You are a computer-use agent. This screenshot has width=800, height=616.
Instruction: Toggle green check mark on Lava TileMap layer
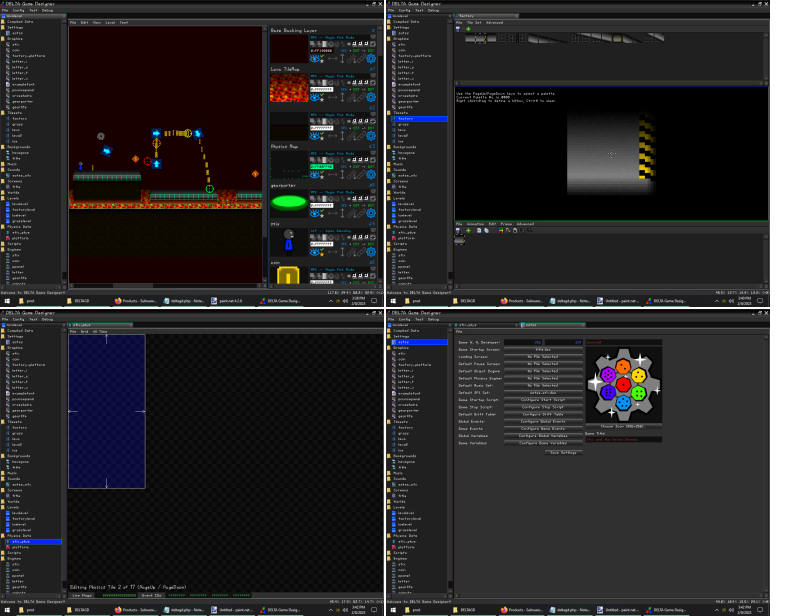[322, 94]
